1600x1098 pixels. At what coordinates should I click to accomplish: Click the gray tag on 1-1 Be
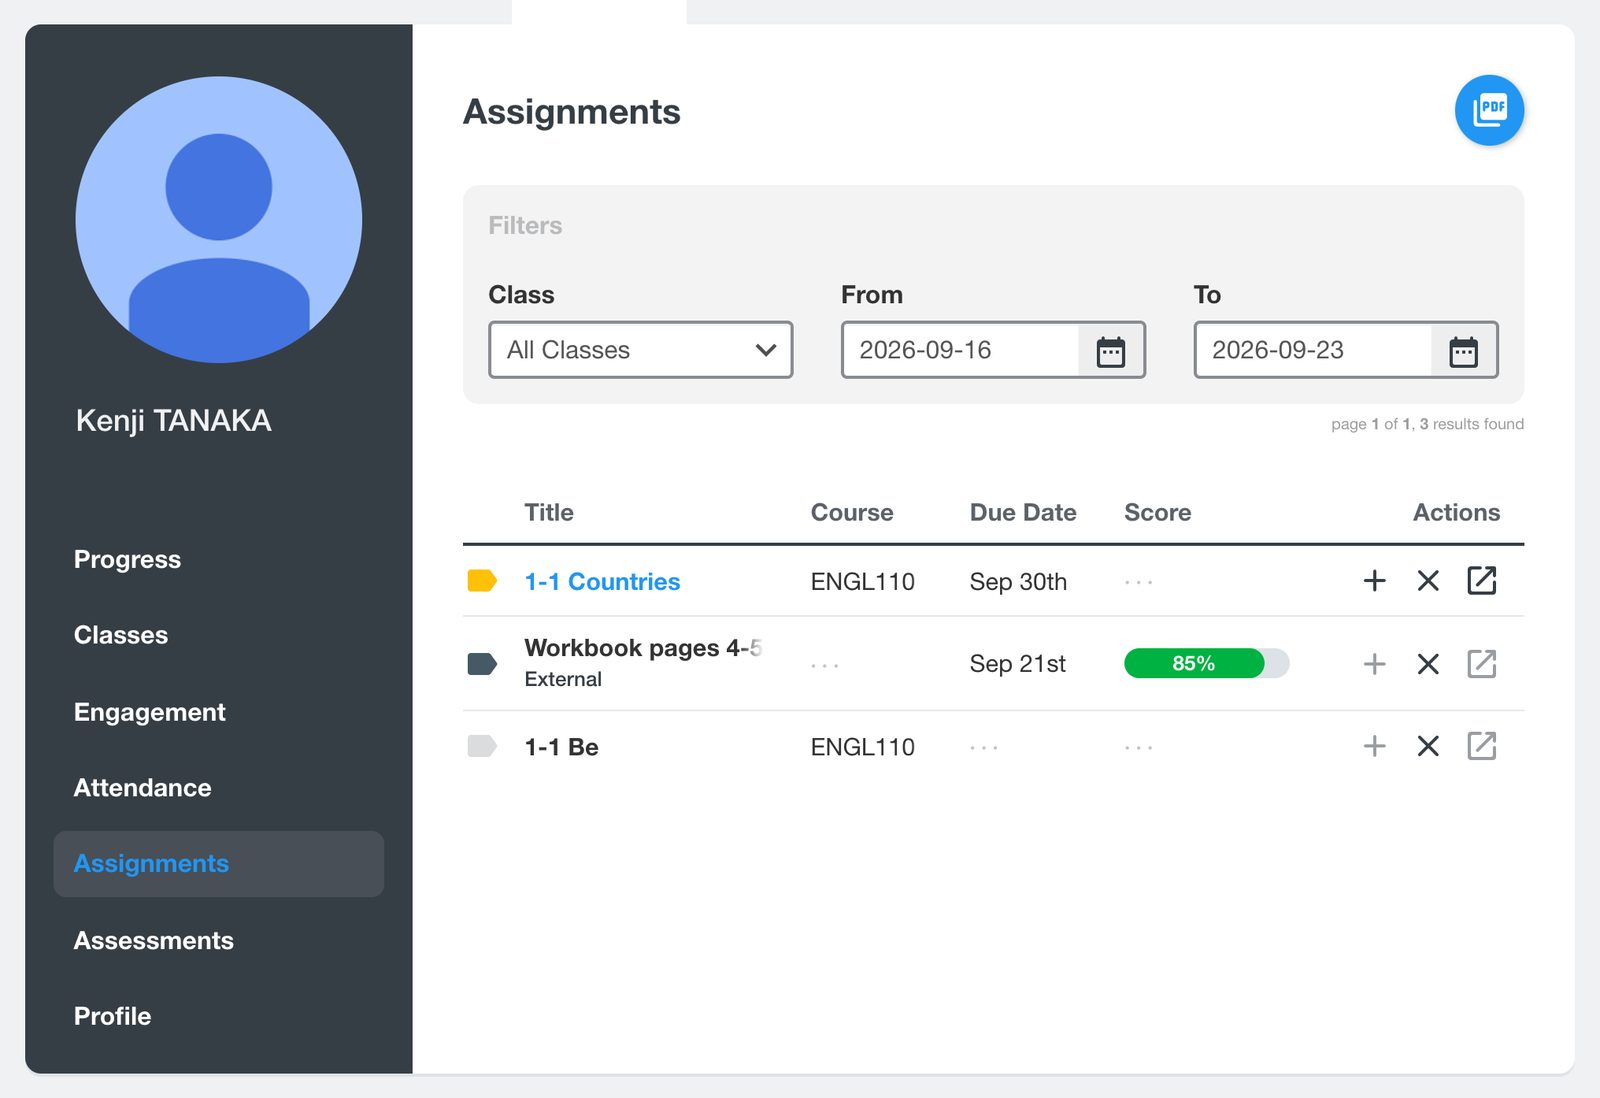pyautogui.click(x=482, y=746)
